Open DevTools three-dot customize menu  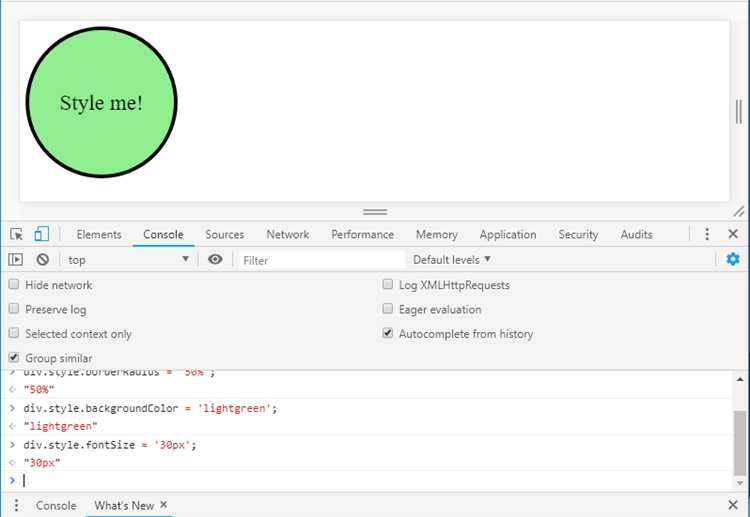tap(707, 234)
